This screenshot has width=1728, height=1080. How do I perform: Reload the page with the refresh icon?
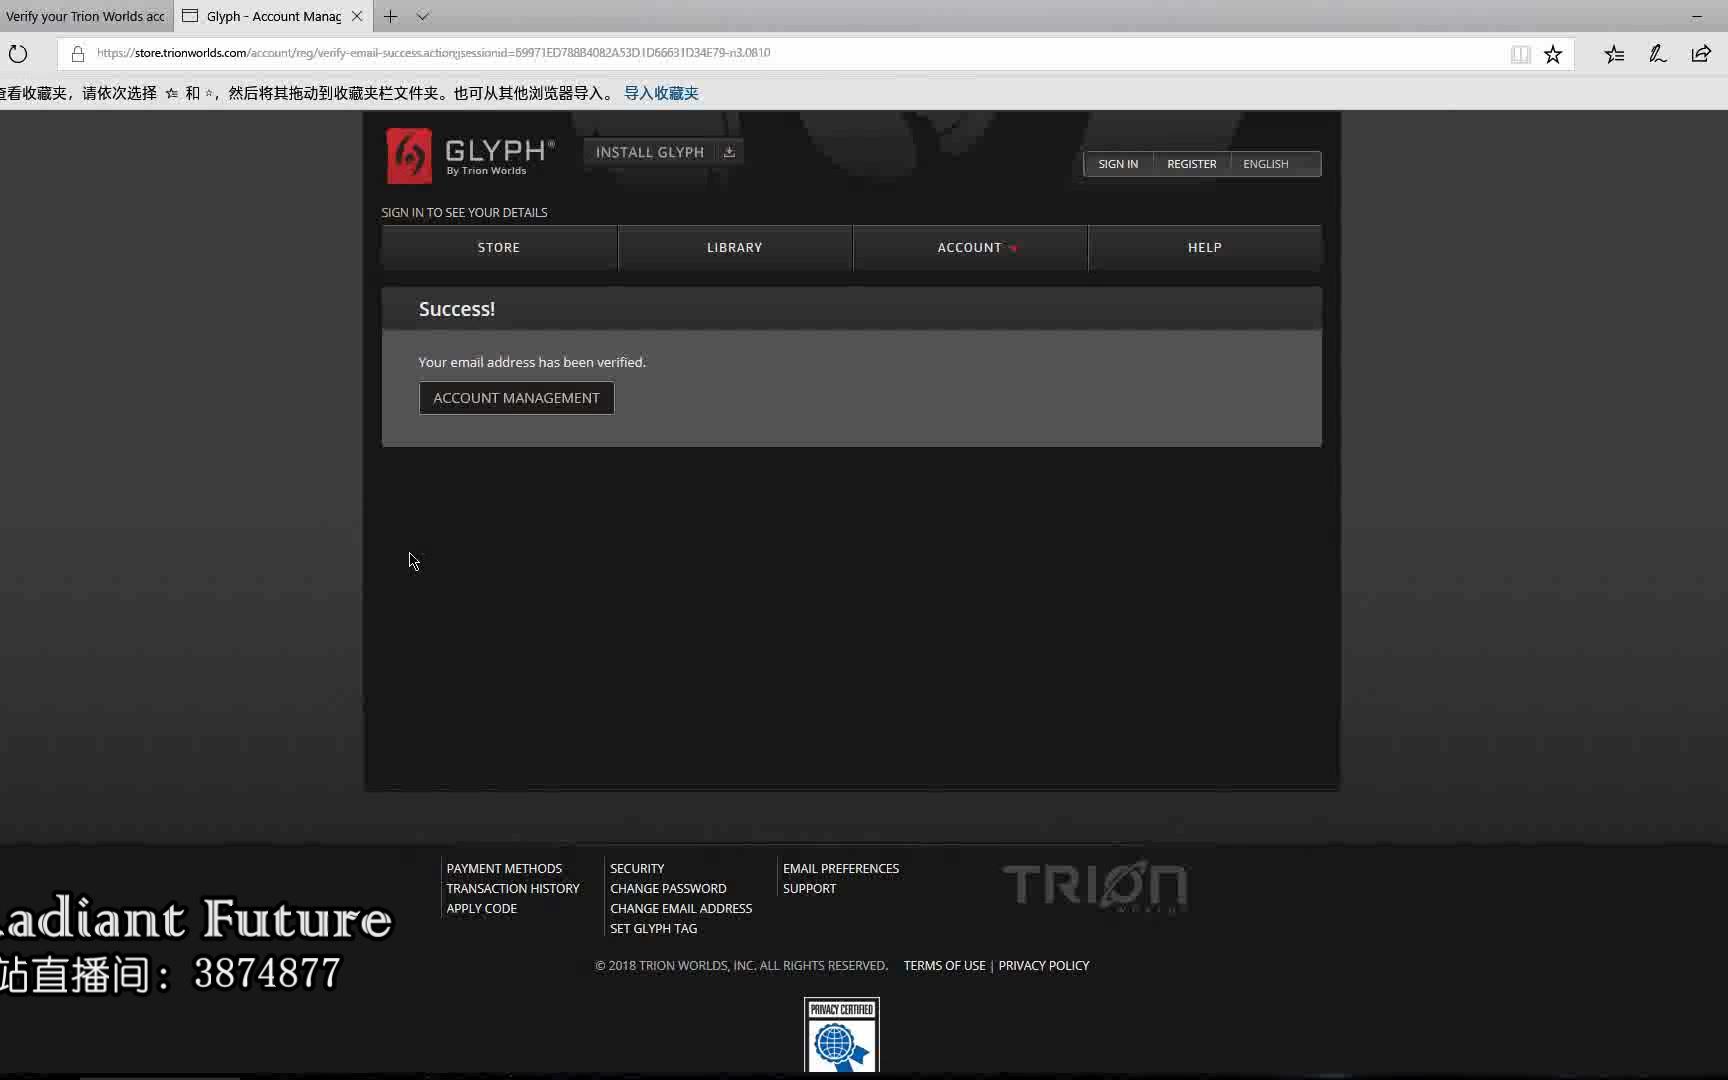(18, 54)
